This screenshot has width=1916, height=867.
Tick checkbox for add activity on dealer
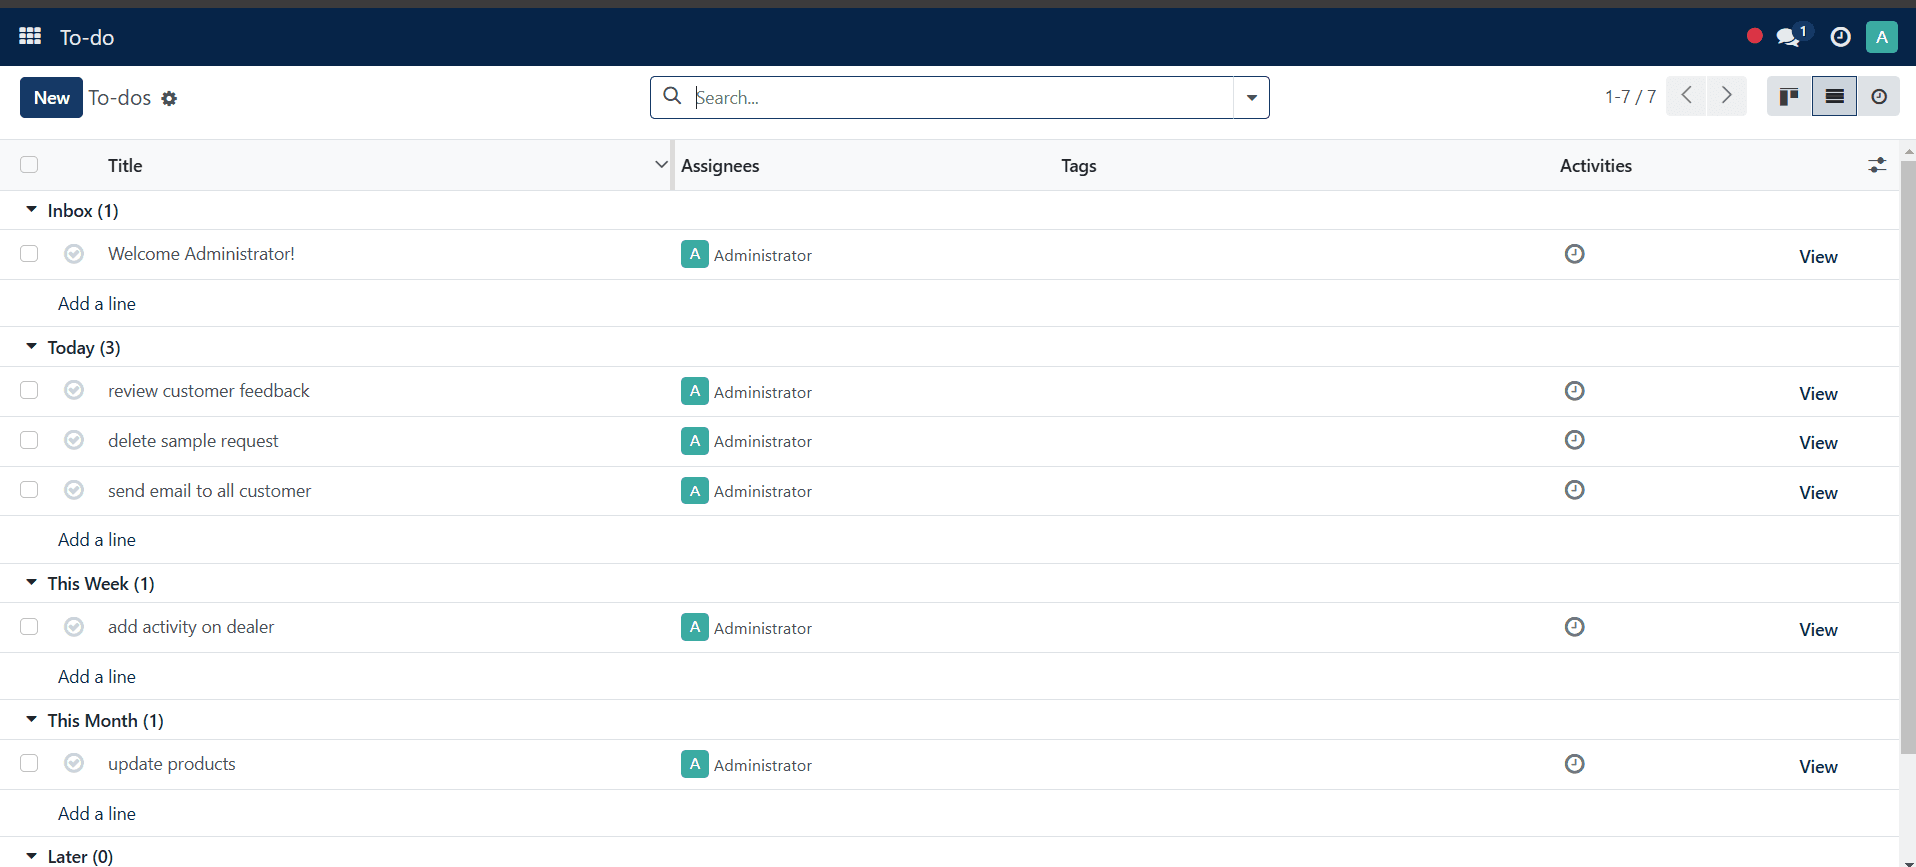[29, 627]
